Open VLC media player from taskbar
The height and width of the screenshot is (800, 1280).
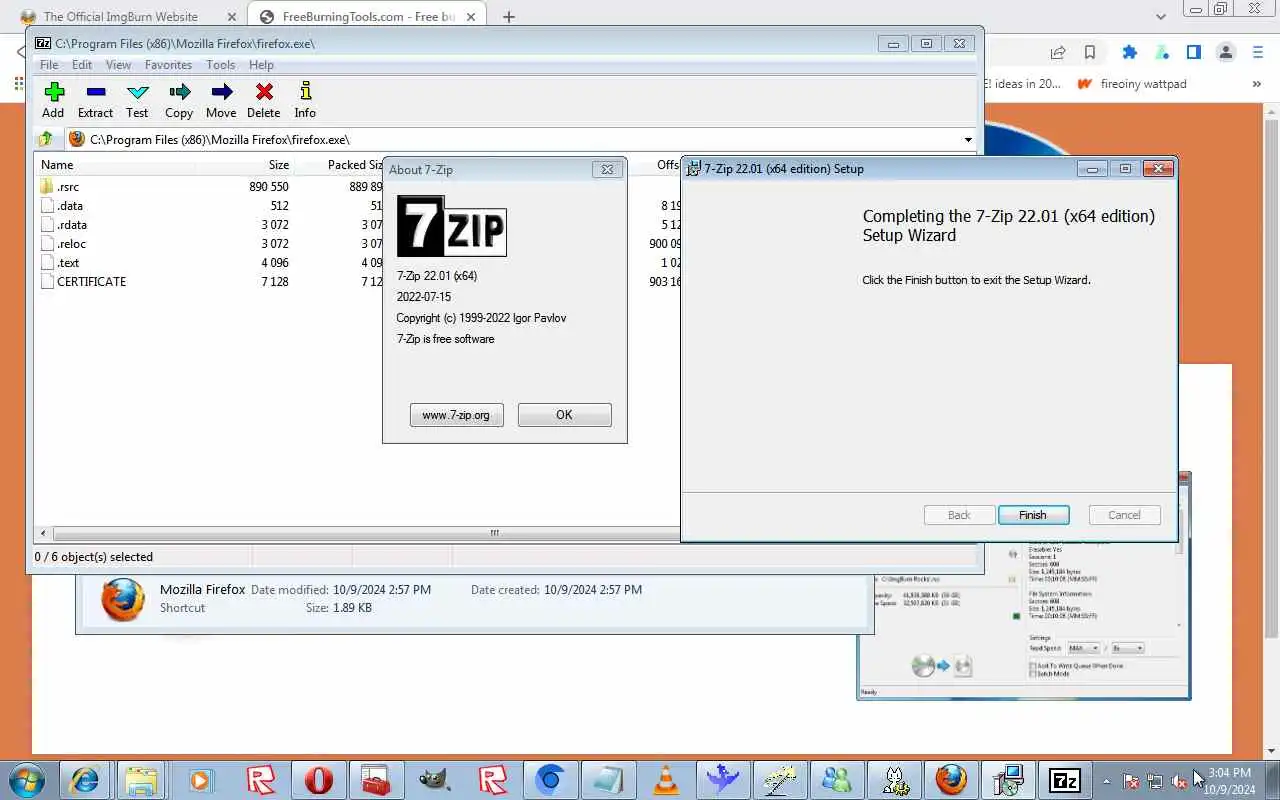666,780
